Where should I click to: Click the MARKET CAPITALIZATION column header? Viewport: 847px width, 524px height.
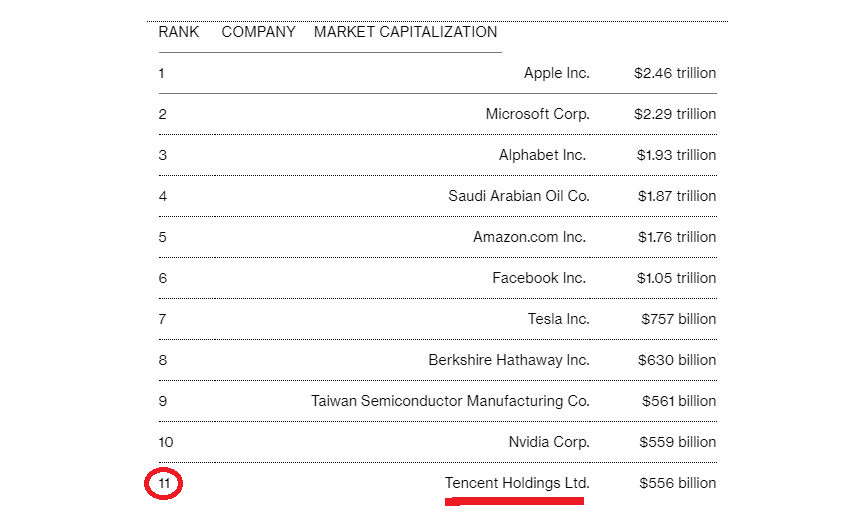point(405,32)
